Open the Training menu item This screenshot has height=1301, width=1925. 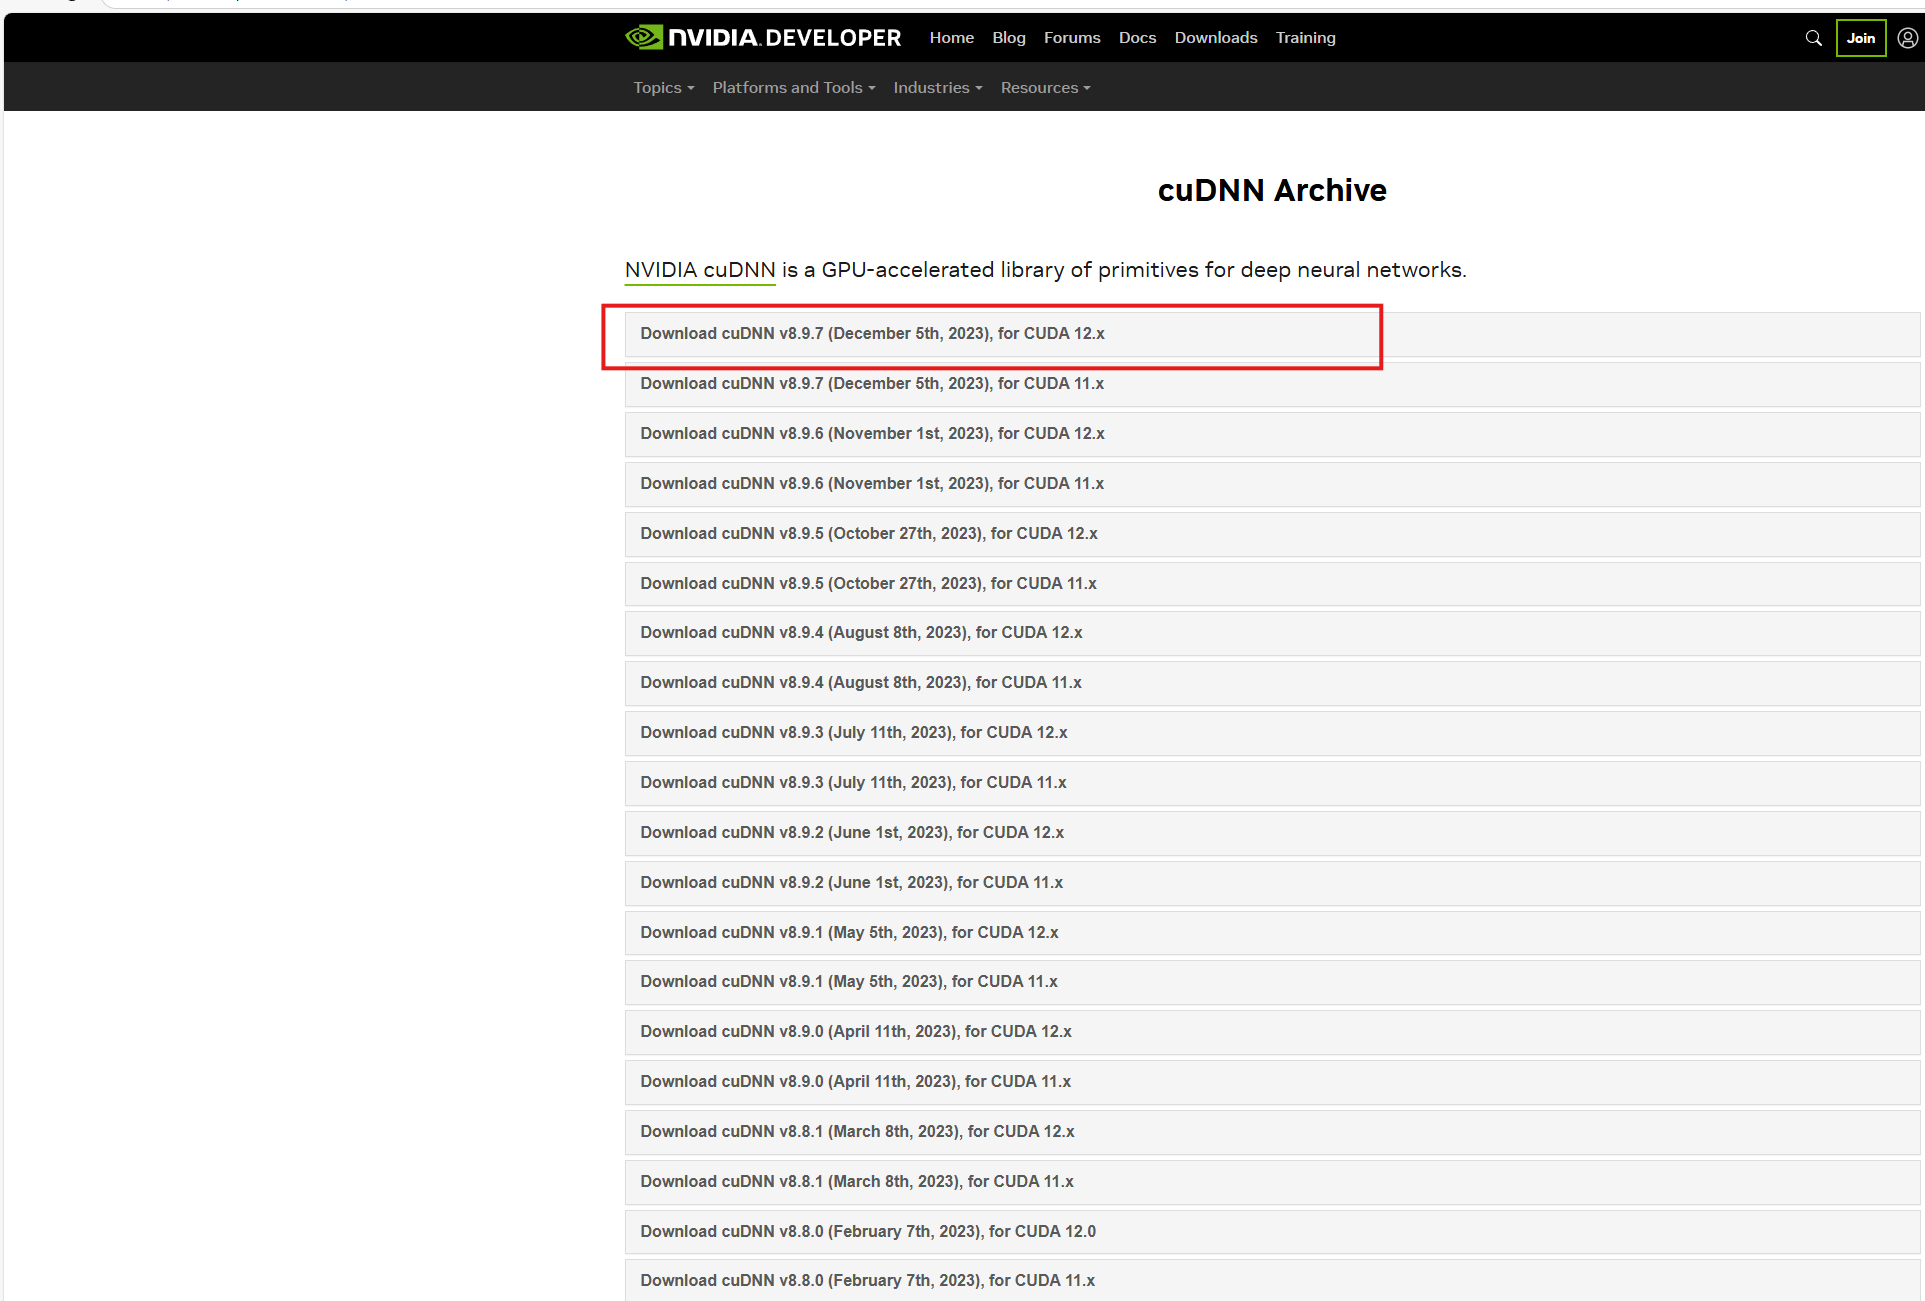1305,38
